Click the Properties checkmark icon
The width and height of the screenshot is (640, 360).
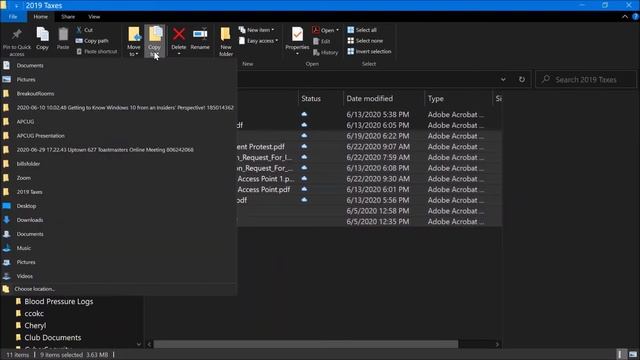pyautogui.click(x=297, y=34)
